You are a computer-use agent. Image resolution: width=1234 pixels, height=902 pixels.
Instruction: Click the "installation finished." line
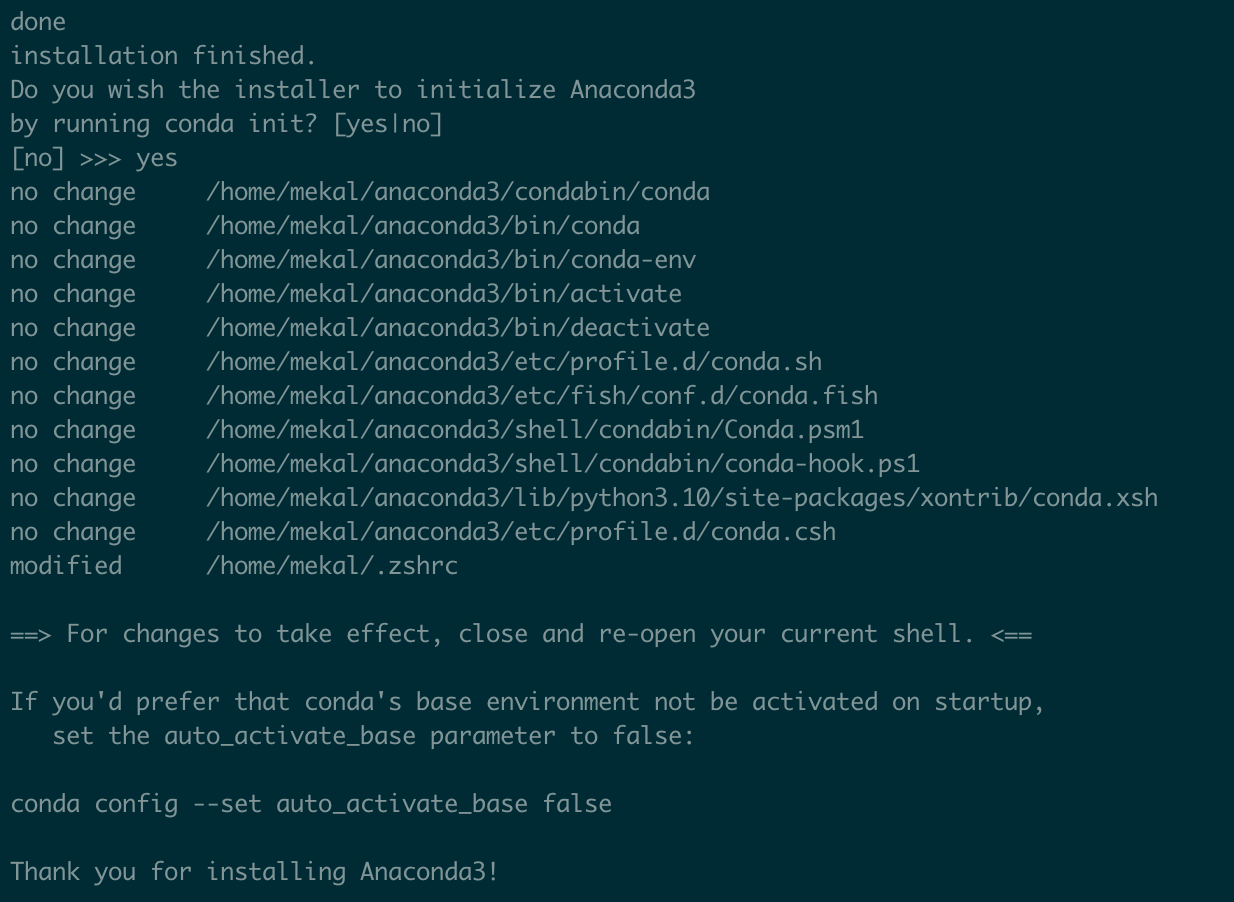pyautogui.click(x=163, y=56)
